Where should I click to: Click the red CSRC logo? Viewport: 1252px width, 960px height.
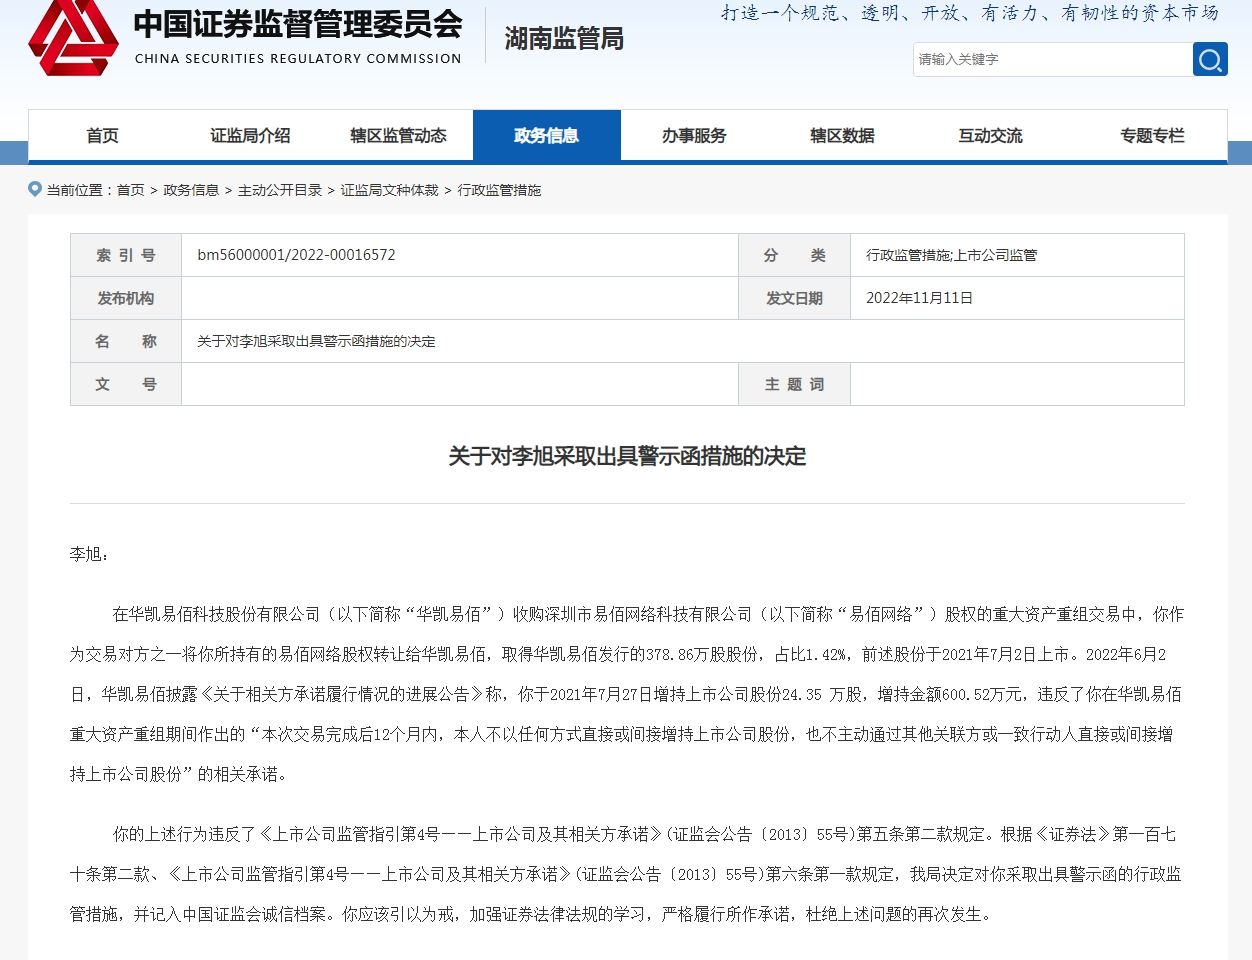click(x=73, y=38)
